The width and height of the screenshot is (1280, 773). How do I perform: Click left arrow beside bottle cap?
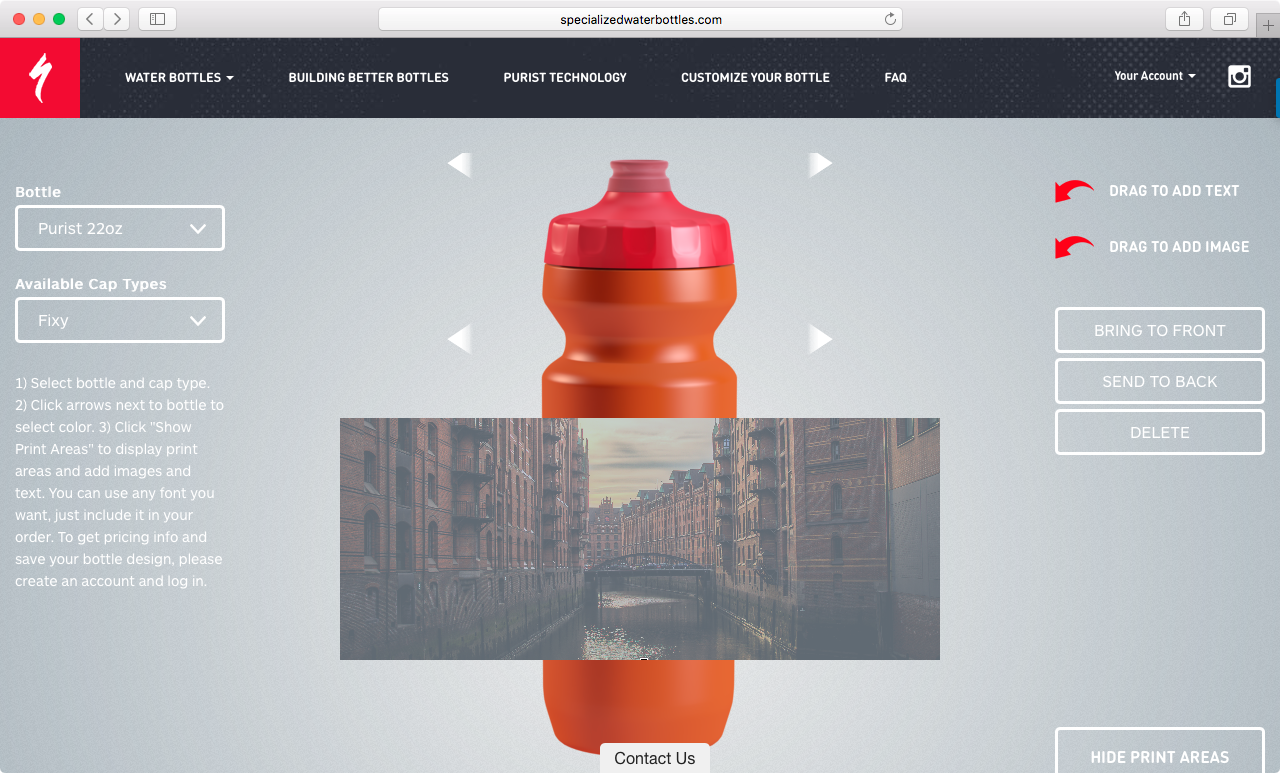[x=459, y=165]
